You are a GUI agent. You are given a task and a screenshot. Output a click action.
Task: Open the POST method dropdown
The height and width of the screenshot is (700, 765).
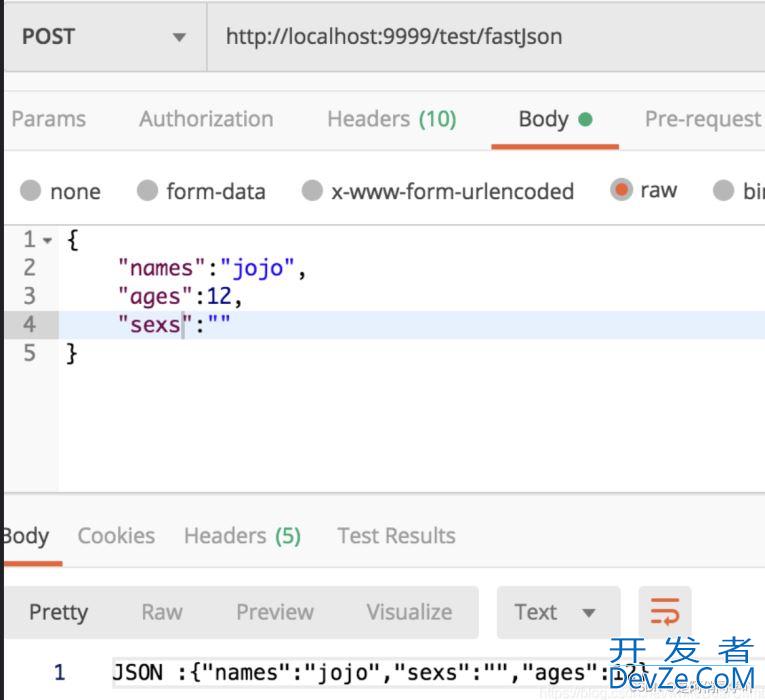[104, 37]
